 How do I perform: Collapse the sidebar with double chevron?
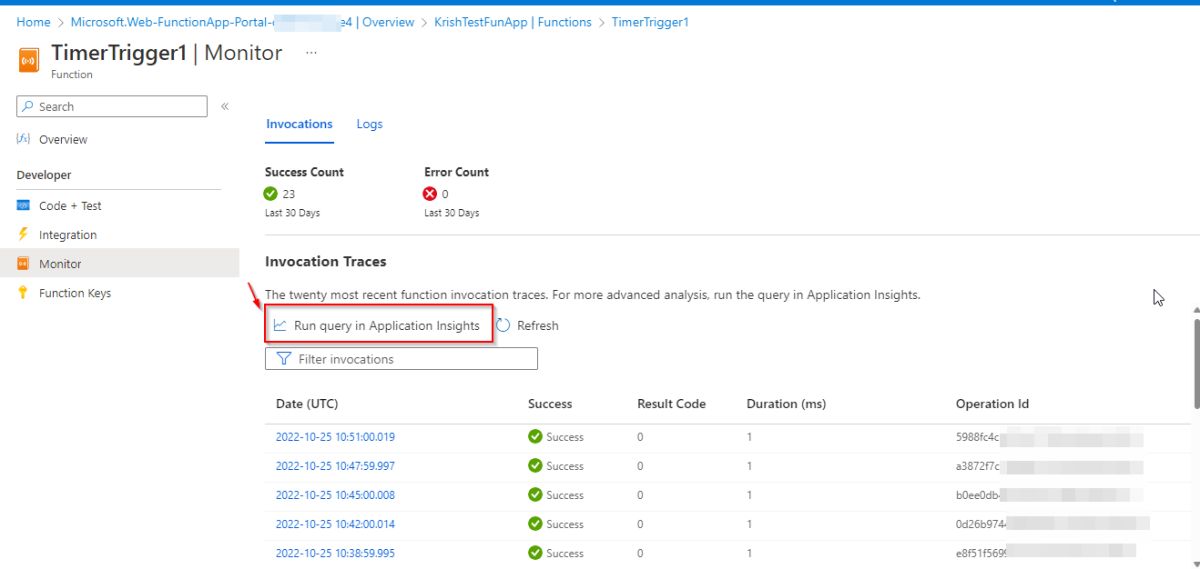[225, 106]
